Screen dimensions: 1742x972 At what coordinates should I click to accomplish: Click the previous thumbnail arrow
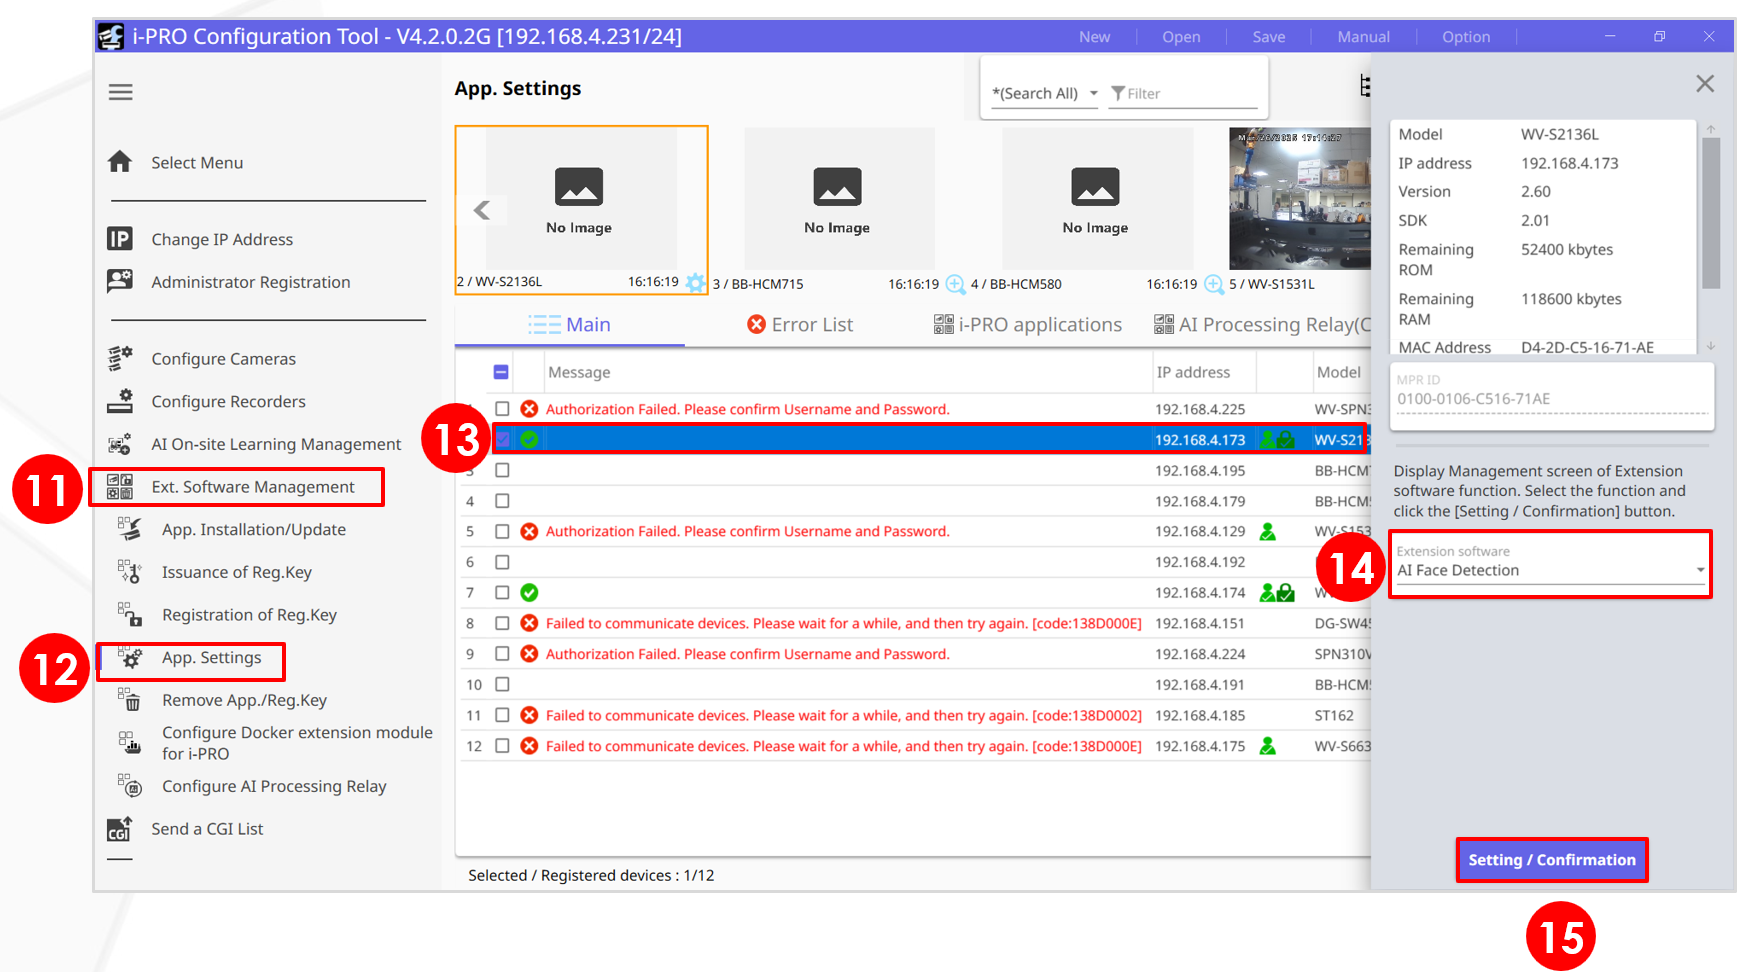[x=482, y=210]
